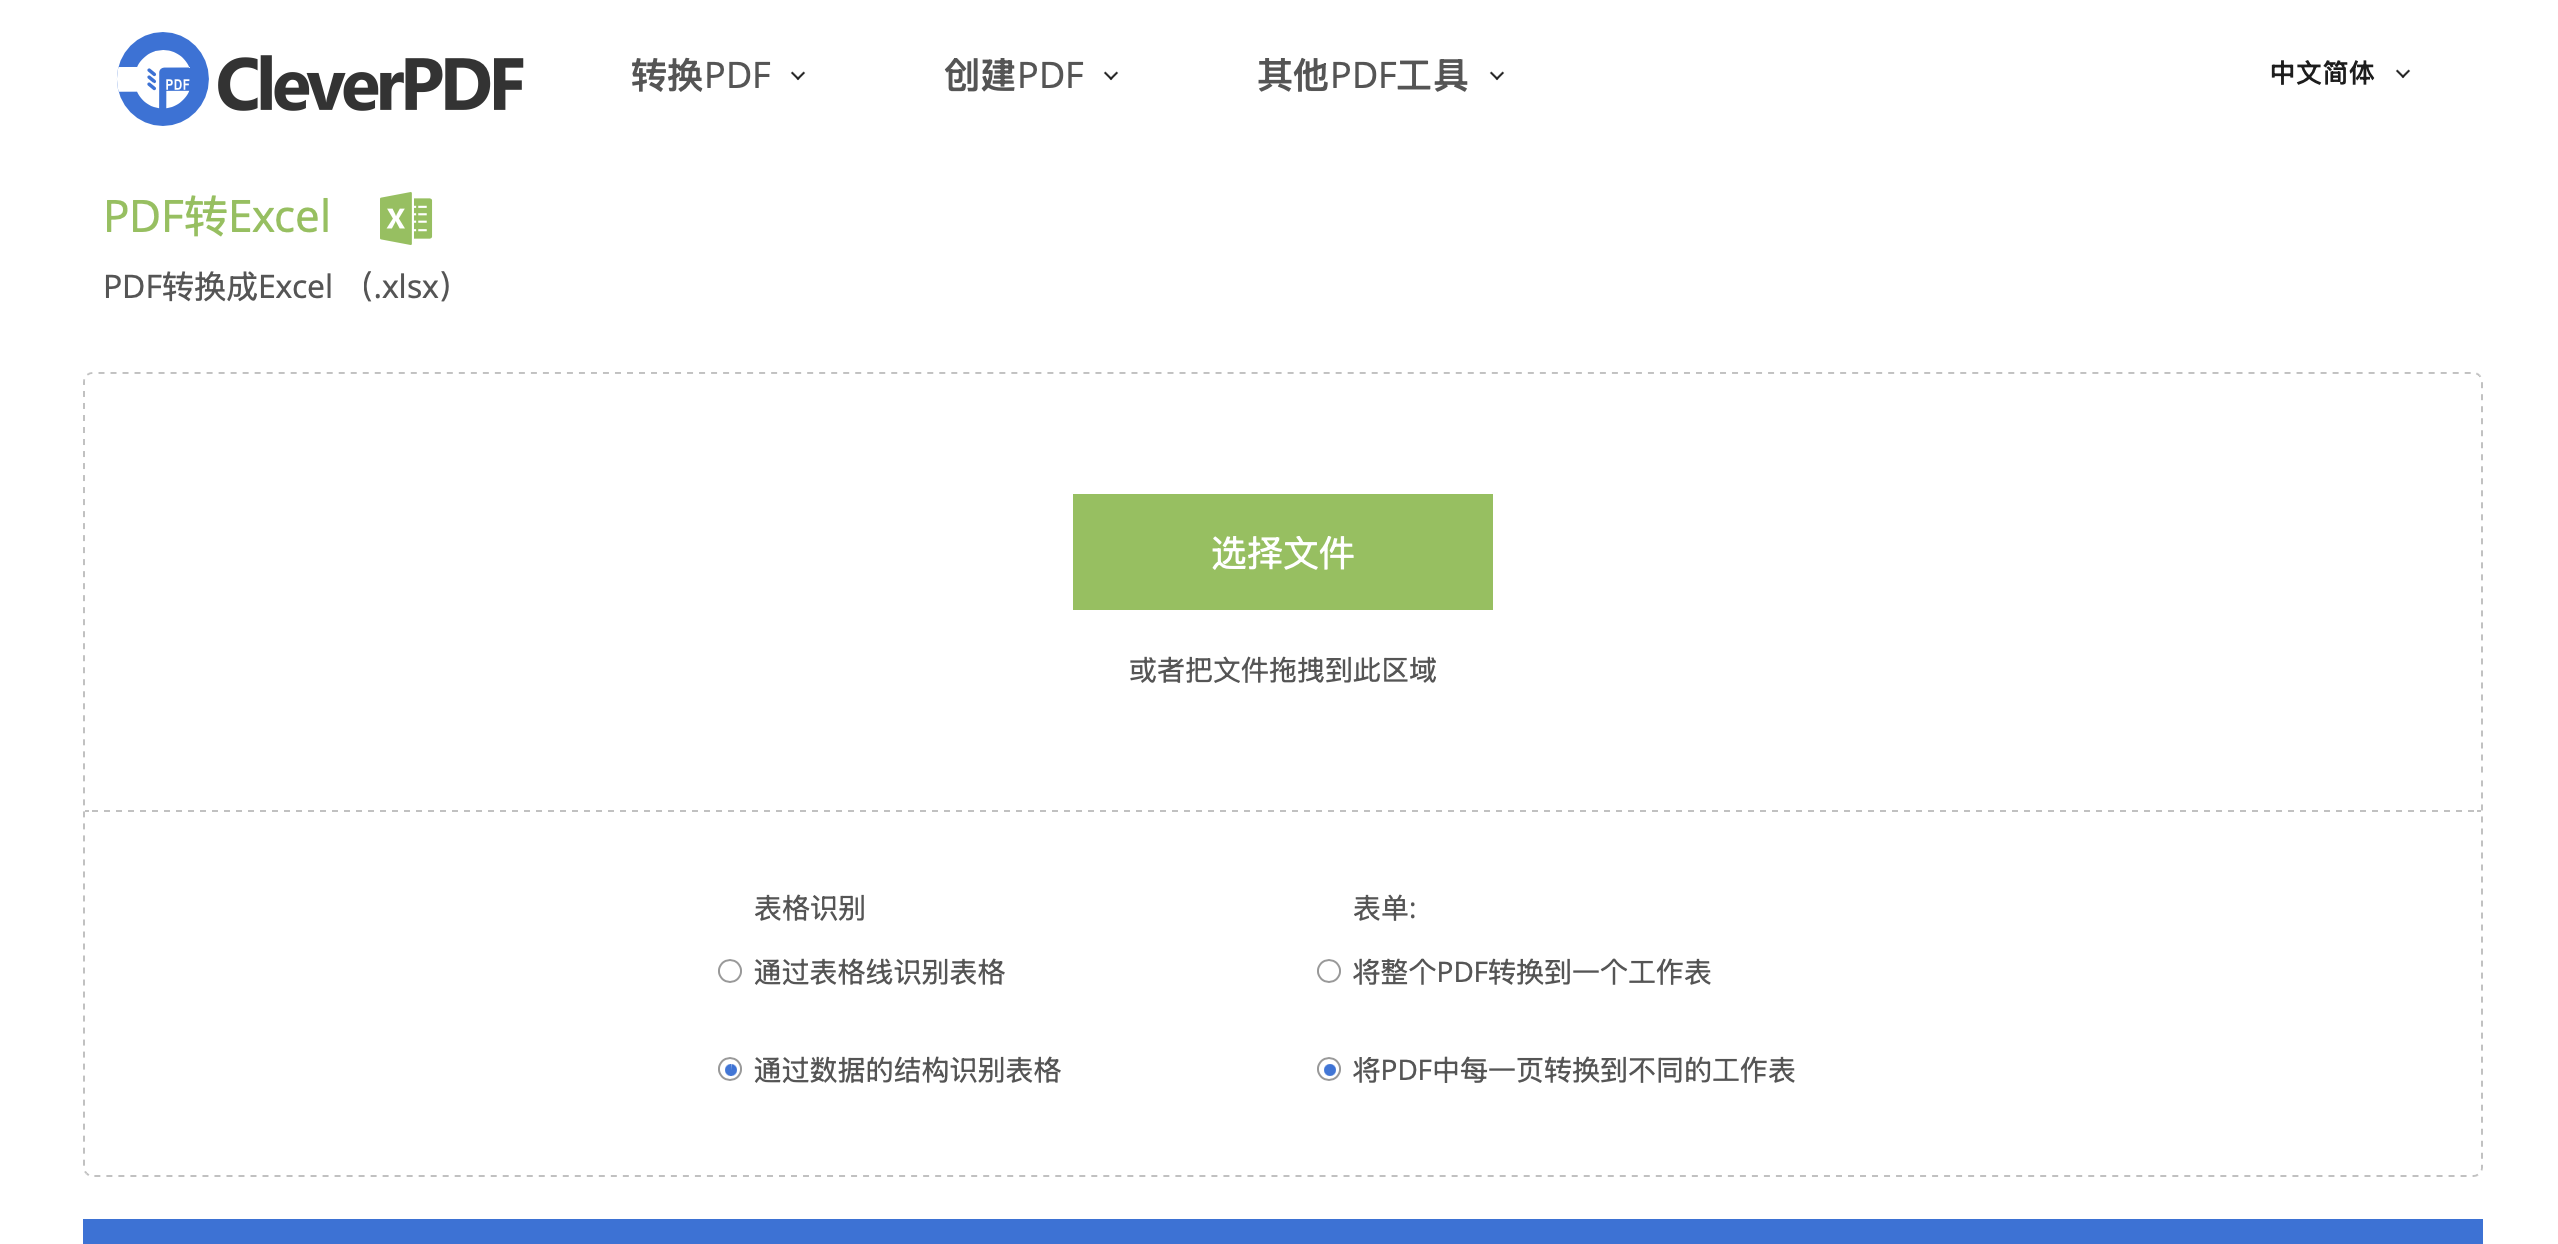Screen dimensions: 2558x1244
Task: Click the CleverPDF wordmark text
Action: click(x=370, y=84)
